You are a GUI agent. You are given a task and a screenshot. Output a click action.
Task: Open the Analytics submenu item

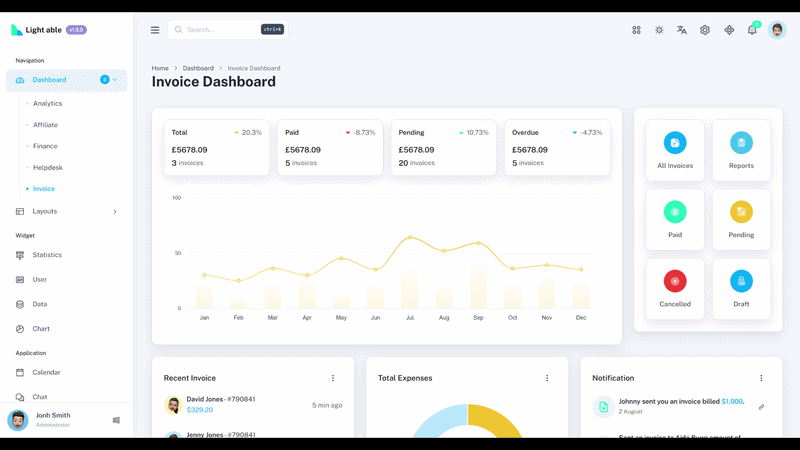point(47,104)
